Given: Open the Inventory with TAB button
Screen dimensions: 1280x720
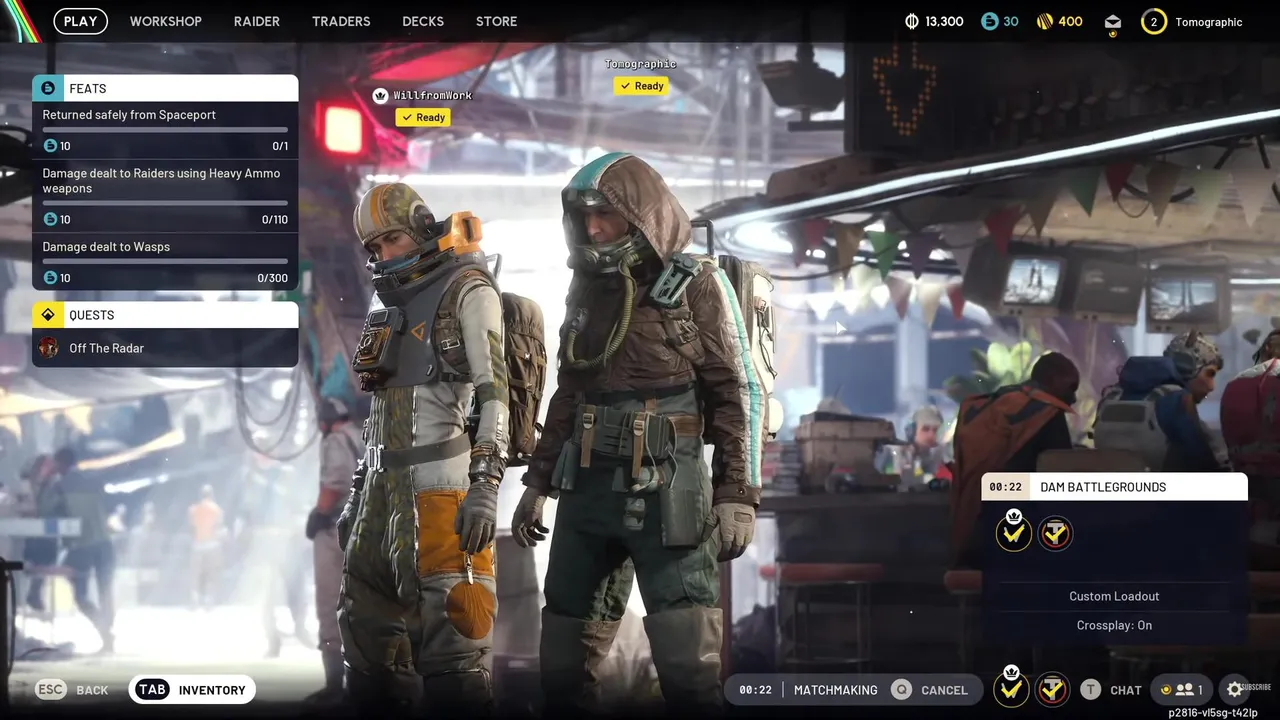Looking at the screenshot, I should [x=192, y=690].
